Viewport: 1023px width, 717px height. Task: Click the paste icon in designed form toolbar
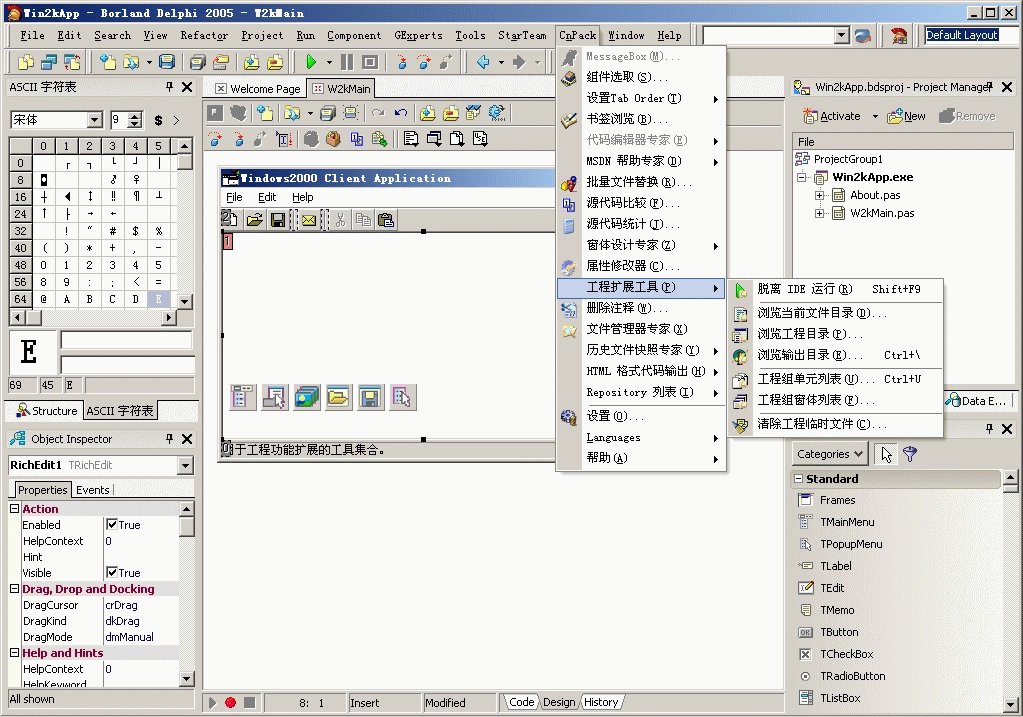point(385,219)
